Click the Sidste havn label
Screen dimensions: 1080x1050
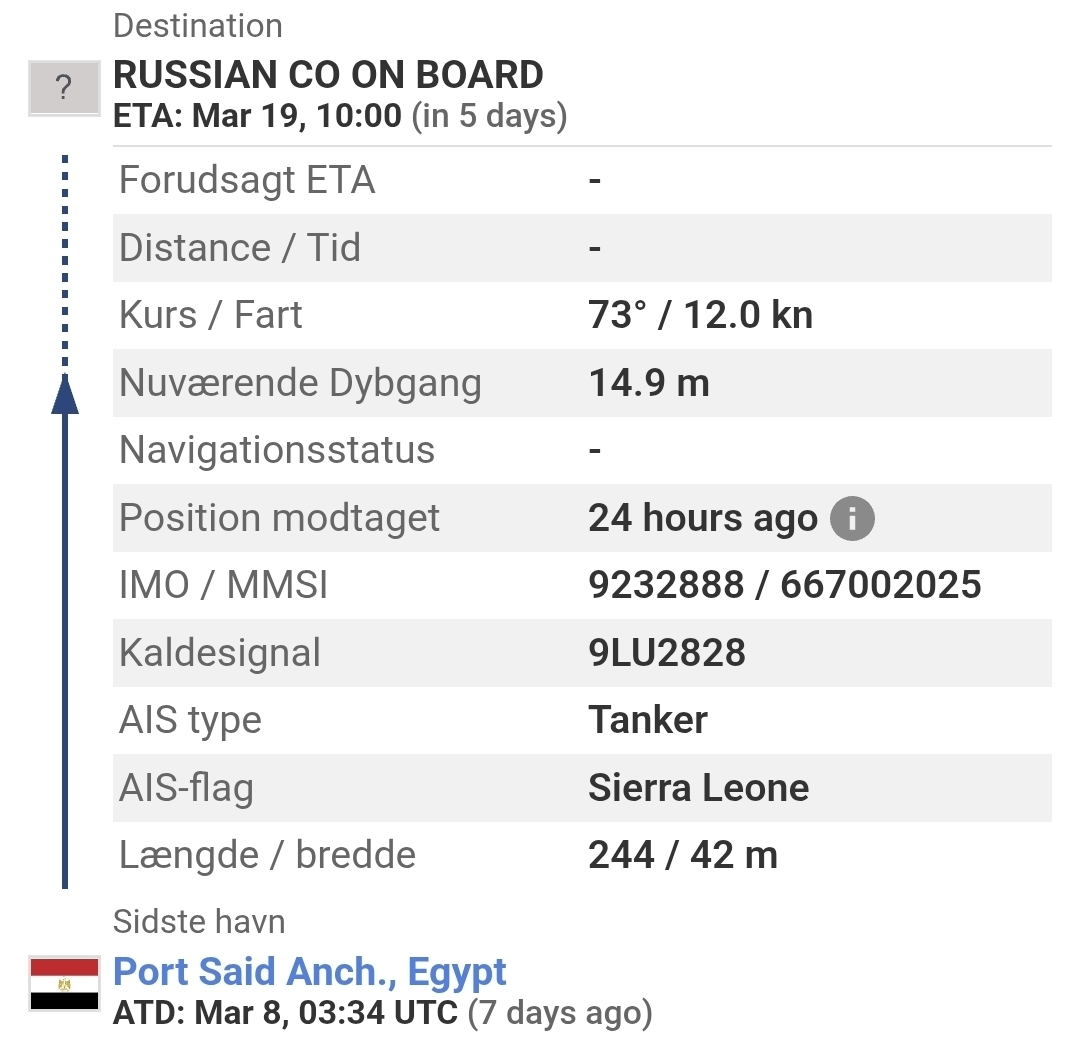199,921
